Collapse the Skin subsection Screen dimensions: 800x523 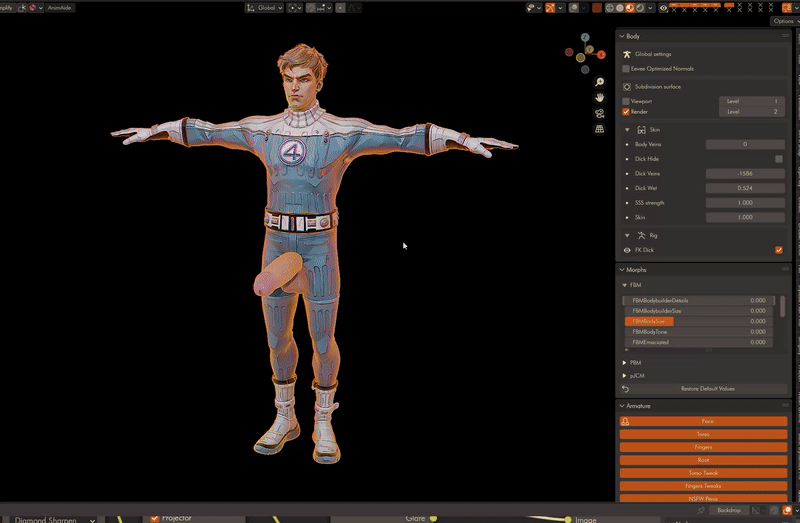(627, 130)
